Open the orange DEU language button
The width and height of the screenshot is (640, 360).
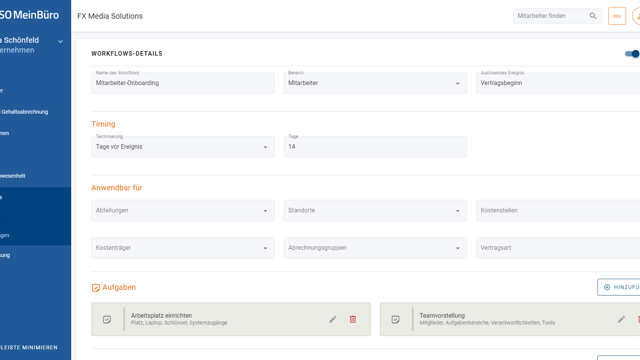coord(617,16)
